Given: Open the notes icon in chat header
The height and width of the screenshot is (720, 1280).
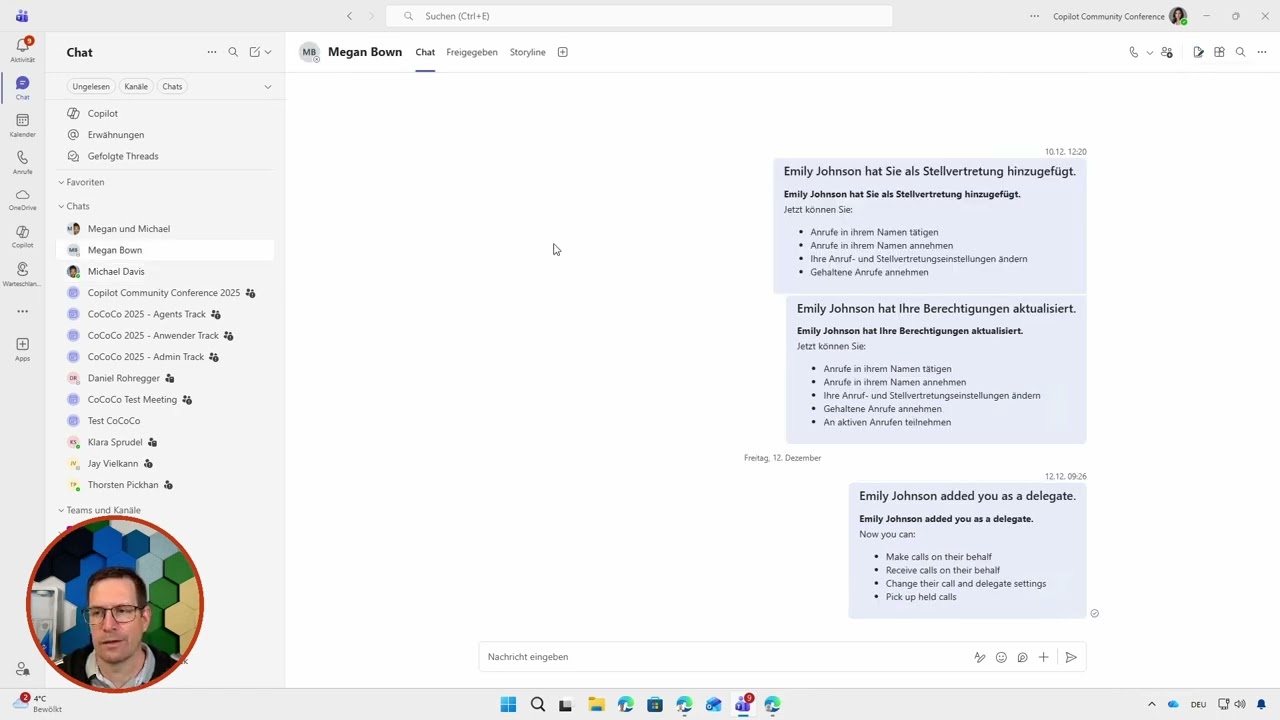Looking at the screenshot, I should click(1198, 52).
